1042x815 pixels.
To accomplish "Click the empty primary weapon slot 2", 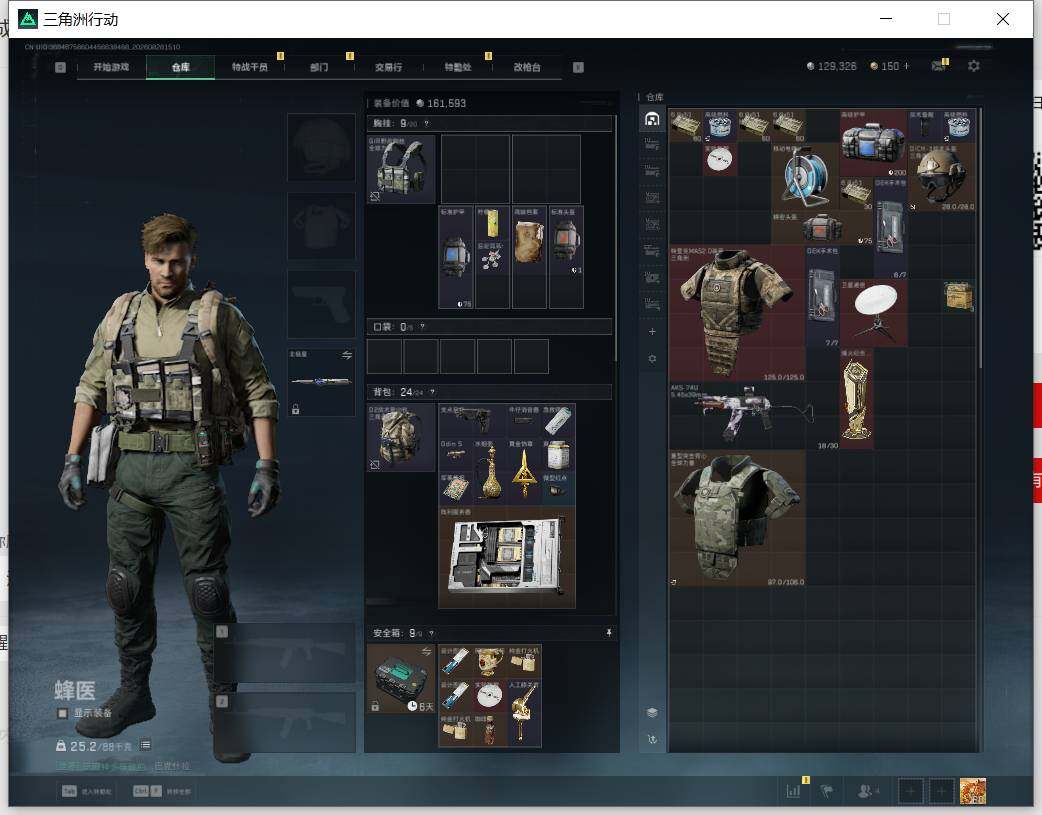I will (284, 723).
